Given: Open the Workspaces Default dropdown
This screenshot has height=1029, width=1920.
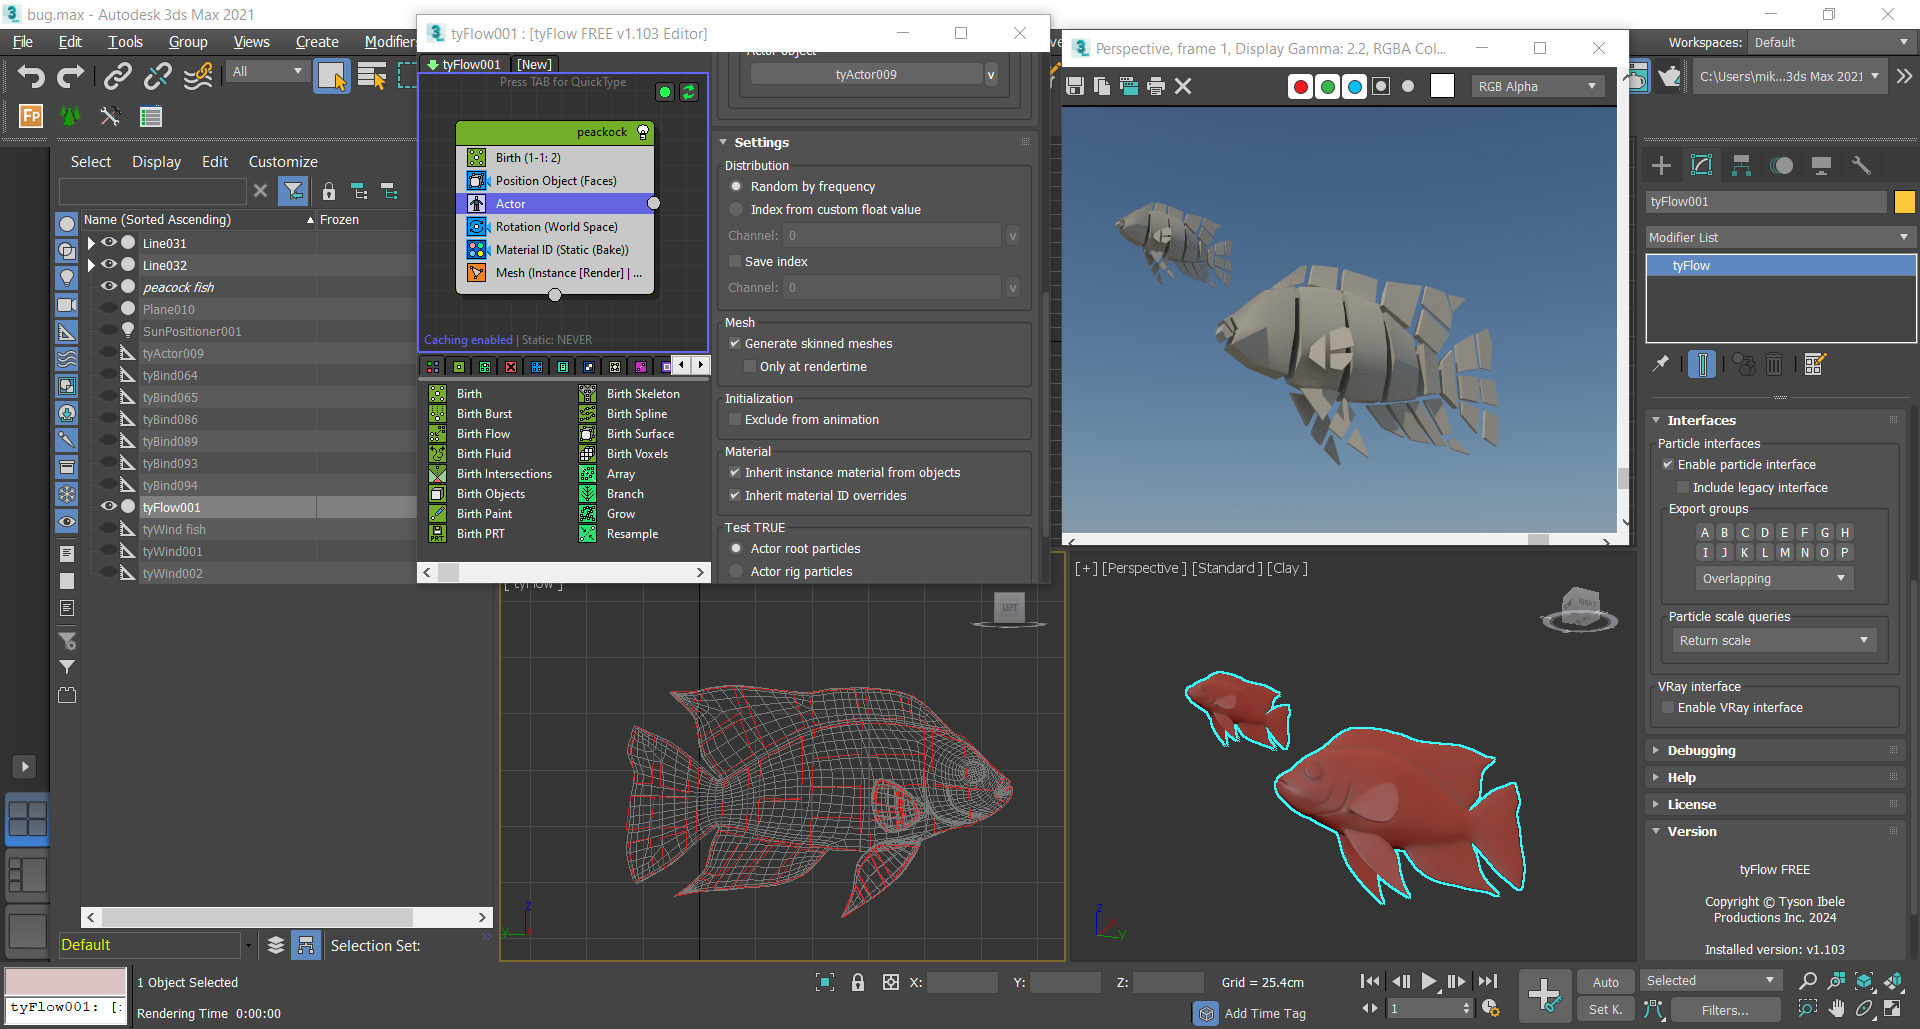Looking at the screenshot, I should click(1831, 42).
